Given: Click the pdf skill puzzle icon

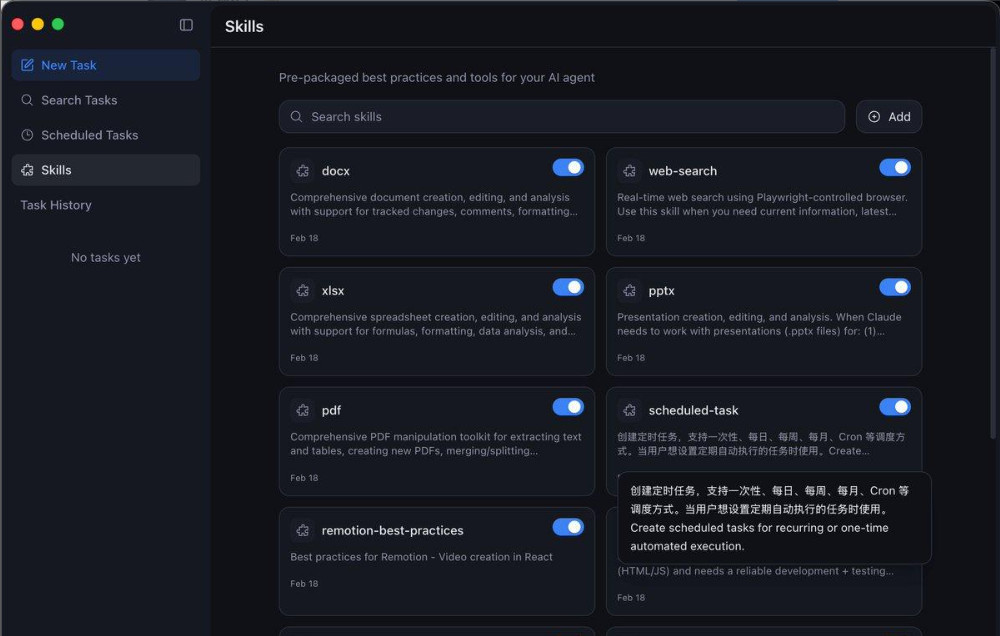Looking at the screenshot, I should point(302,410).
